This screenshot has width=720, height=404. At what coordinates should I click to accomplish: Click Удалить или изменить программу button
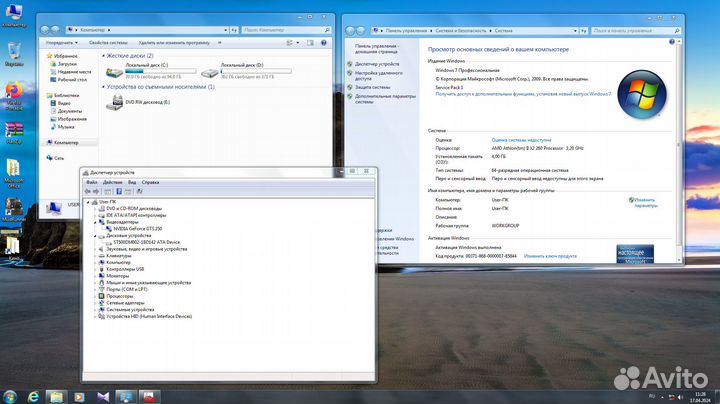174,43
